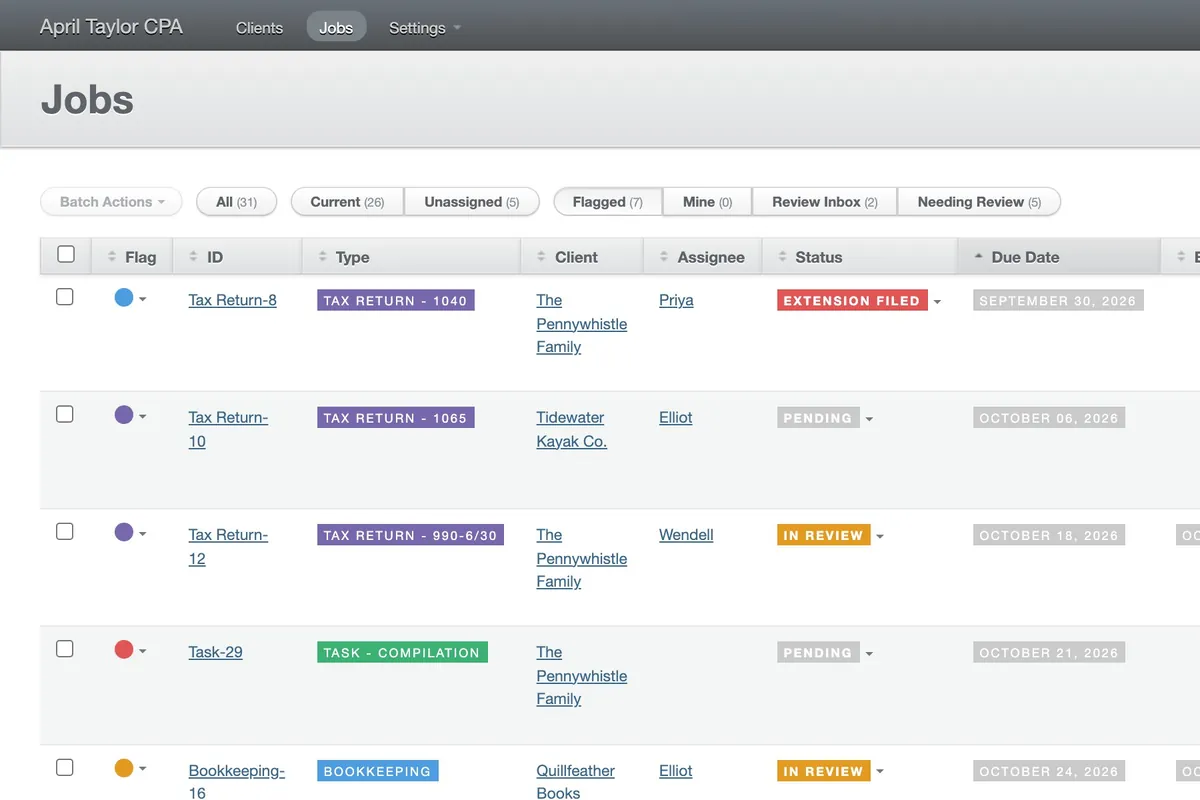Switch to the Current (26) filter
Viewport: 1200px width, 800px height.
click(x=347, y=202)
